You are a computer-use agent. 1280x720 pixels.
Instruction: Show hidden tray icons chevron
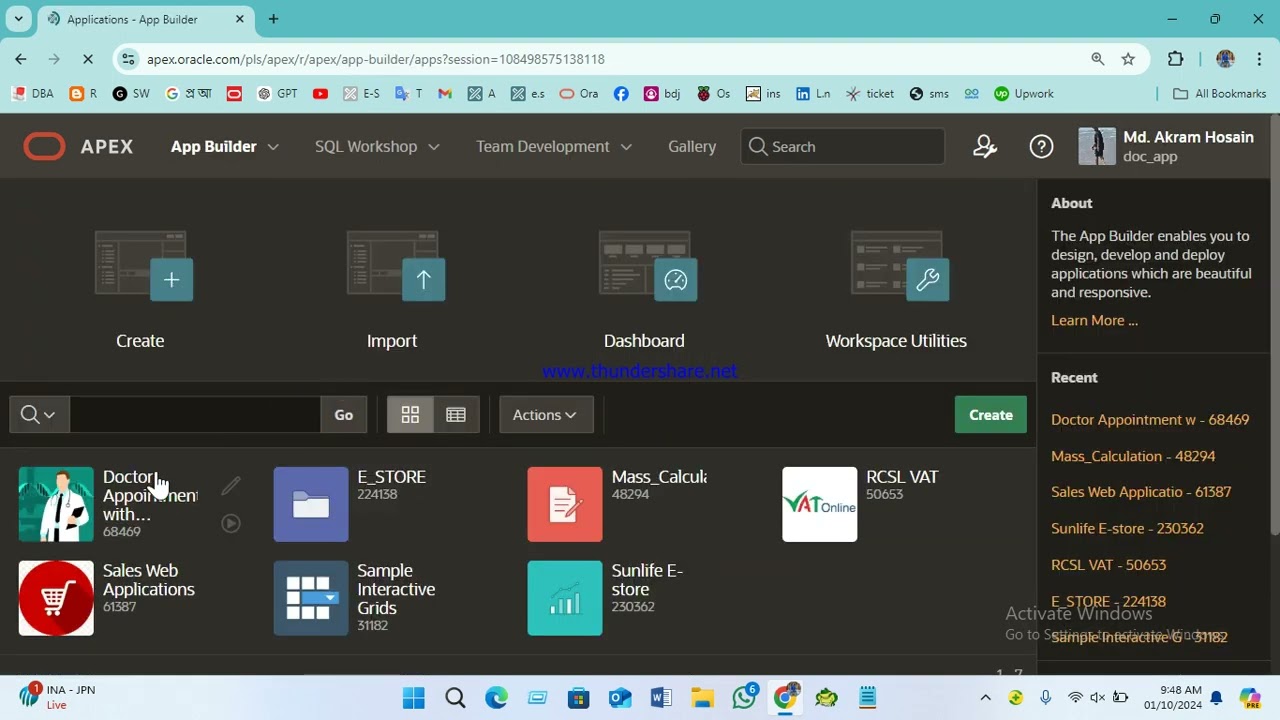pyautogui.click(x=985, y=698)
